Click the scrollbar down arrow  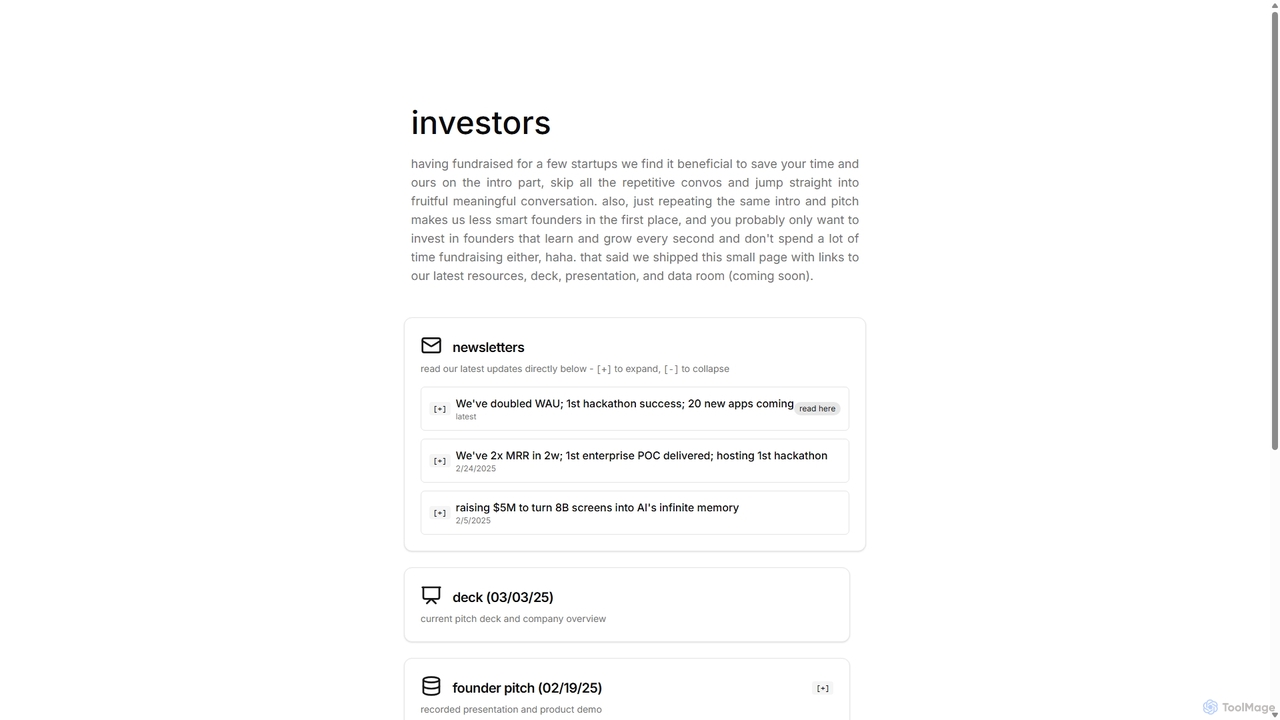tap(1274, 714)
